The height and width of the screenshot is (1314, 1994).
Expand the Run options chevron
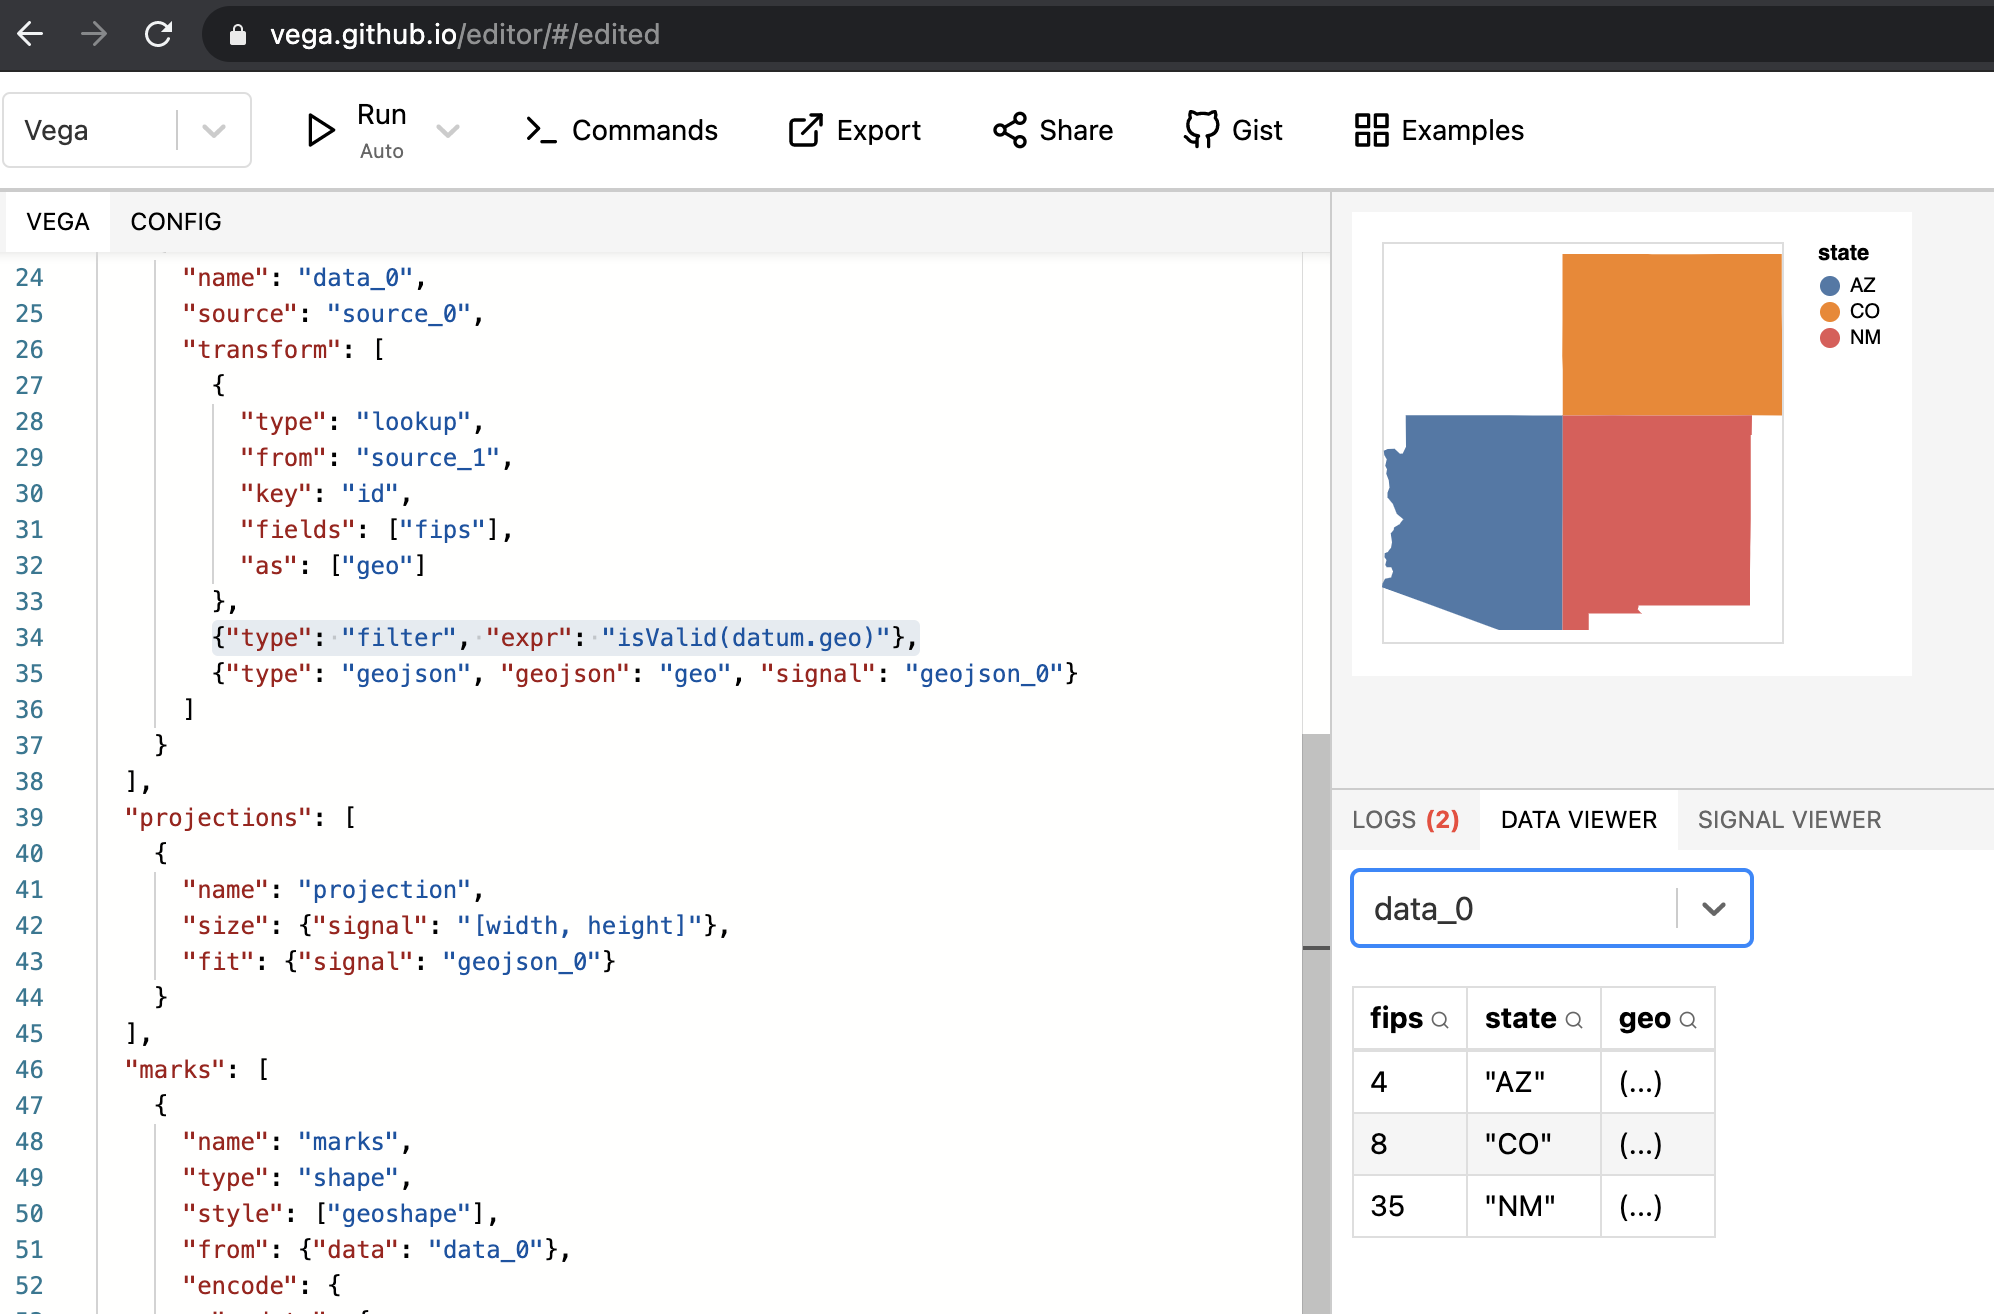point(448,130)
